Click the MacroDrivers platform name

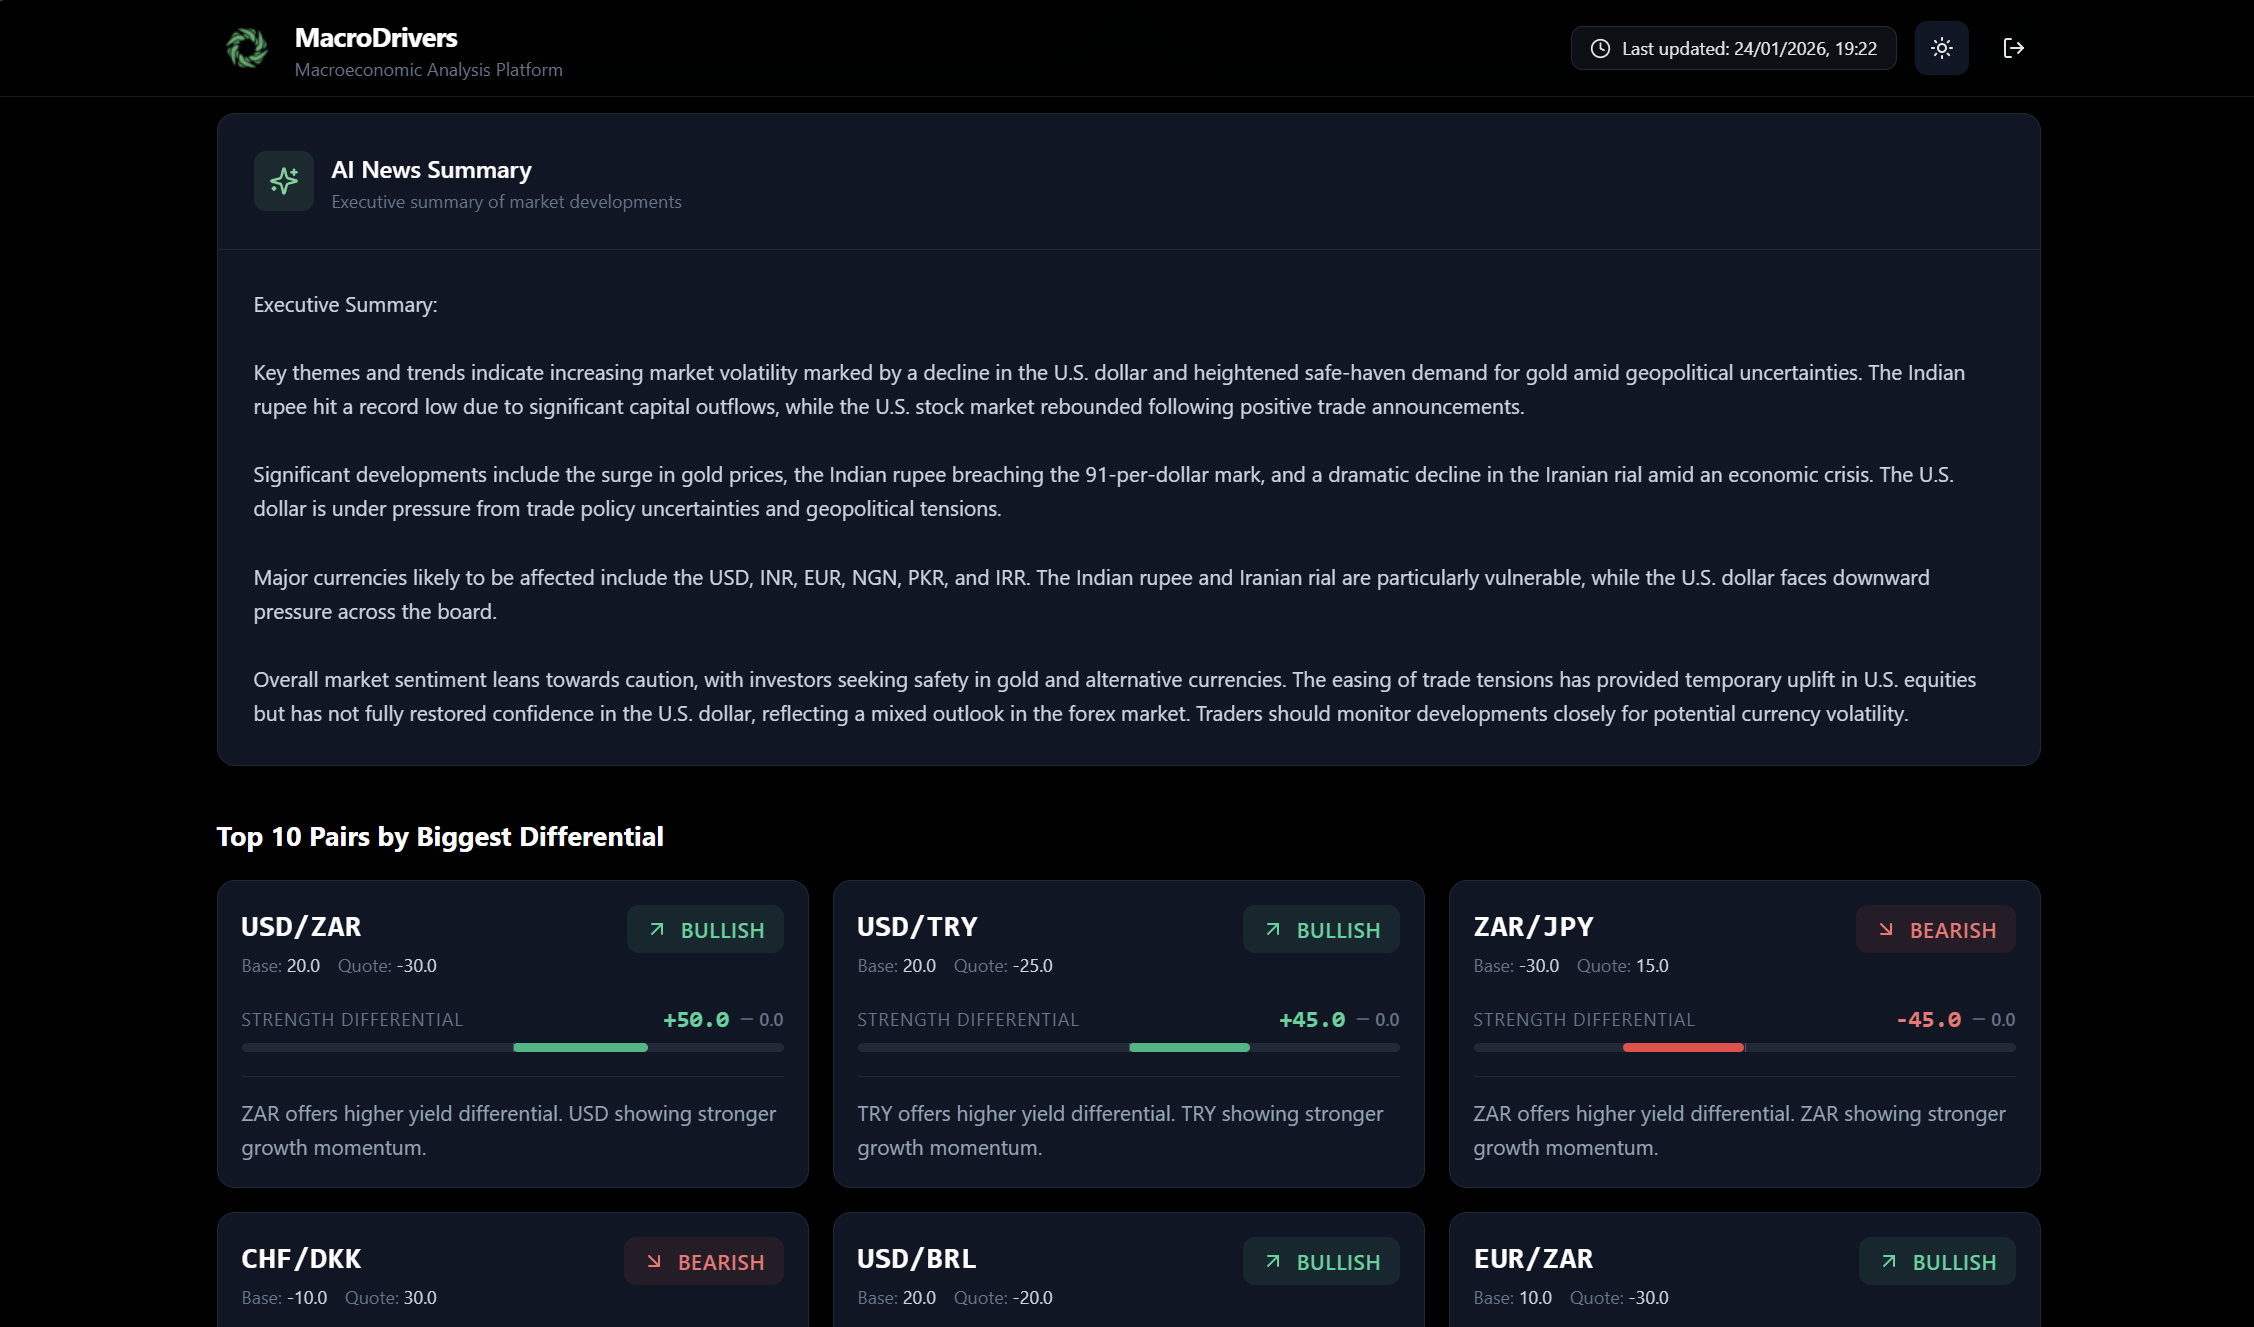376,38
